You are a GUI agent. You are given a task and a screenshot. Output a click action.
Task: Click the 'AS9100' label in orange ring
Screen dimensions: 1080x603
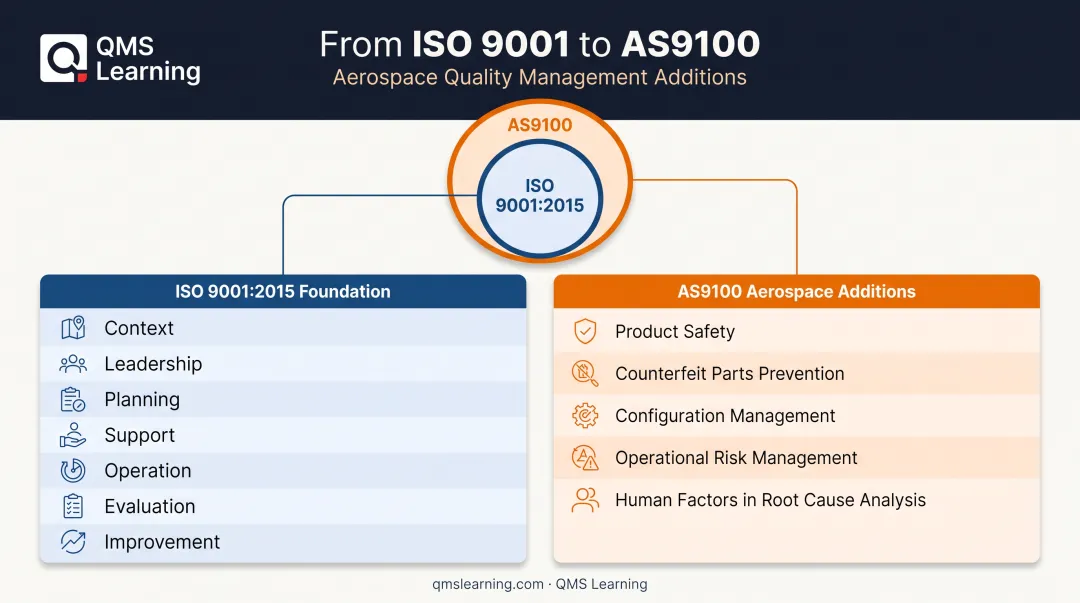(540, 125)
